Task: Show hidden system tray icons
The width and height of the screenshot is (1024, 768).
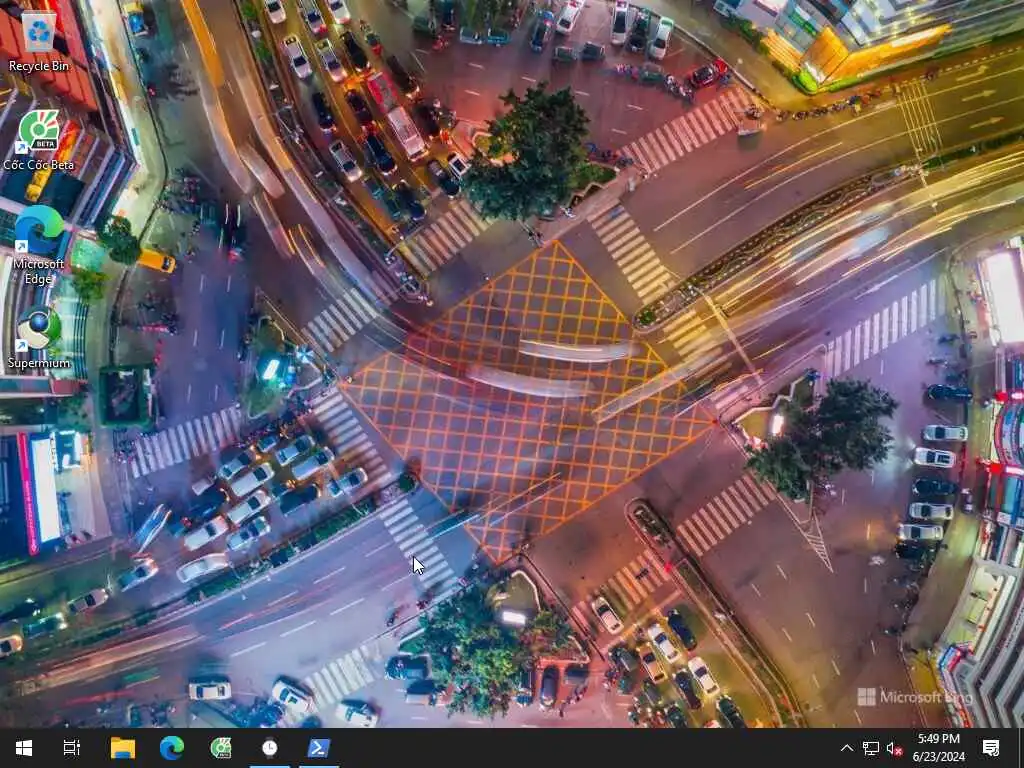Action: tap(846, 748)
